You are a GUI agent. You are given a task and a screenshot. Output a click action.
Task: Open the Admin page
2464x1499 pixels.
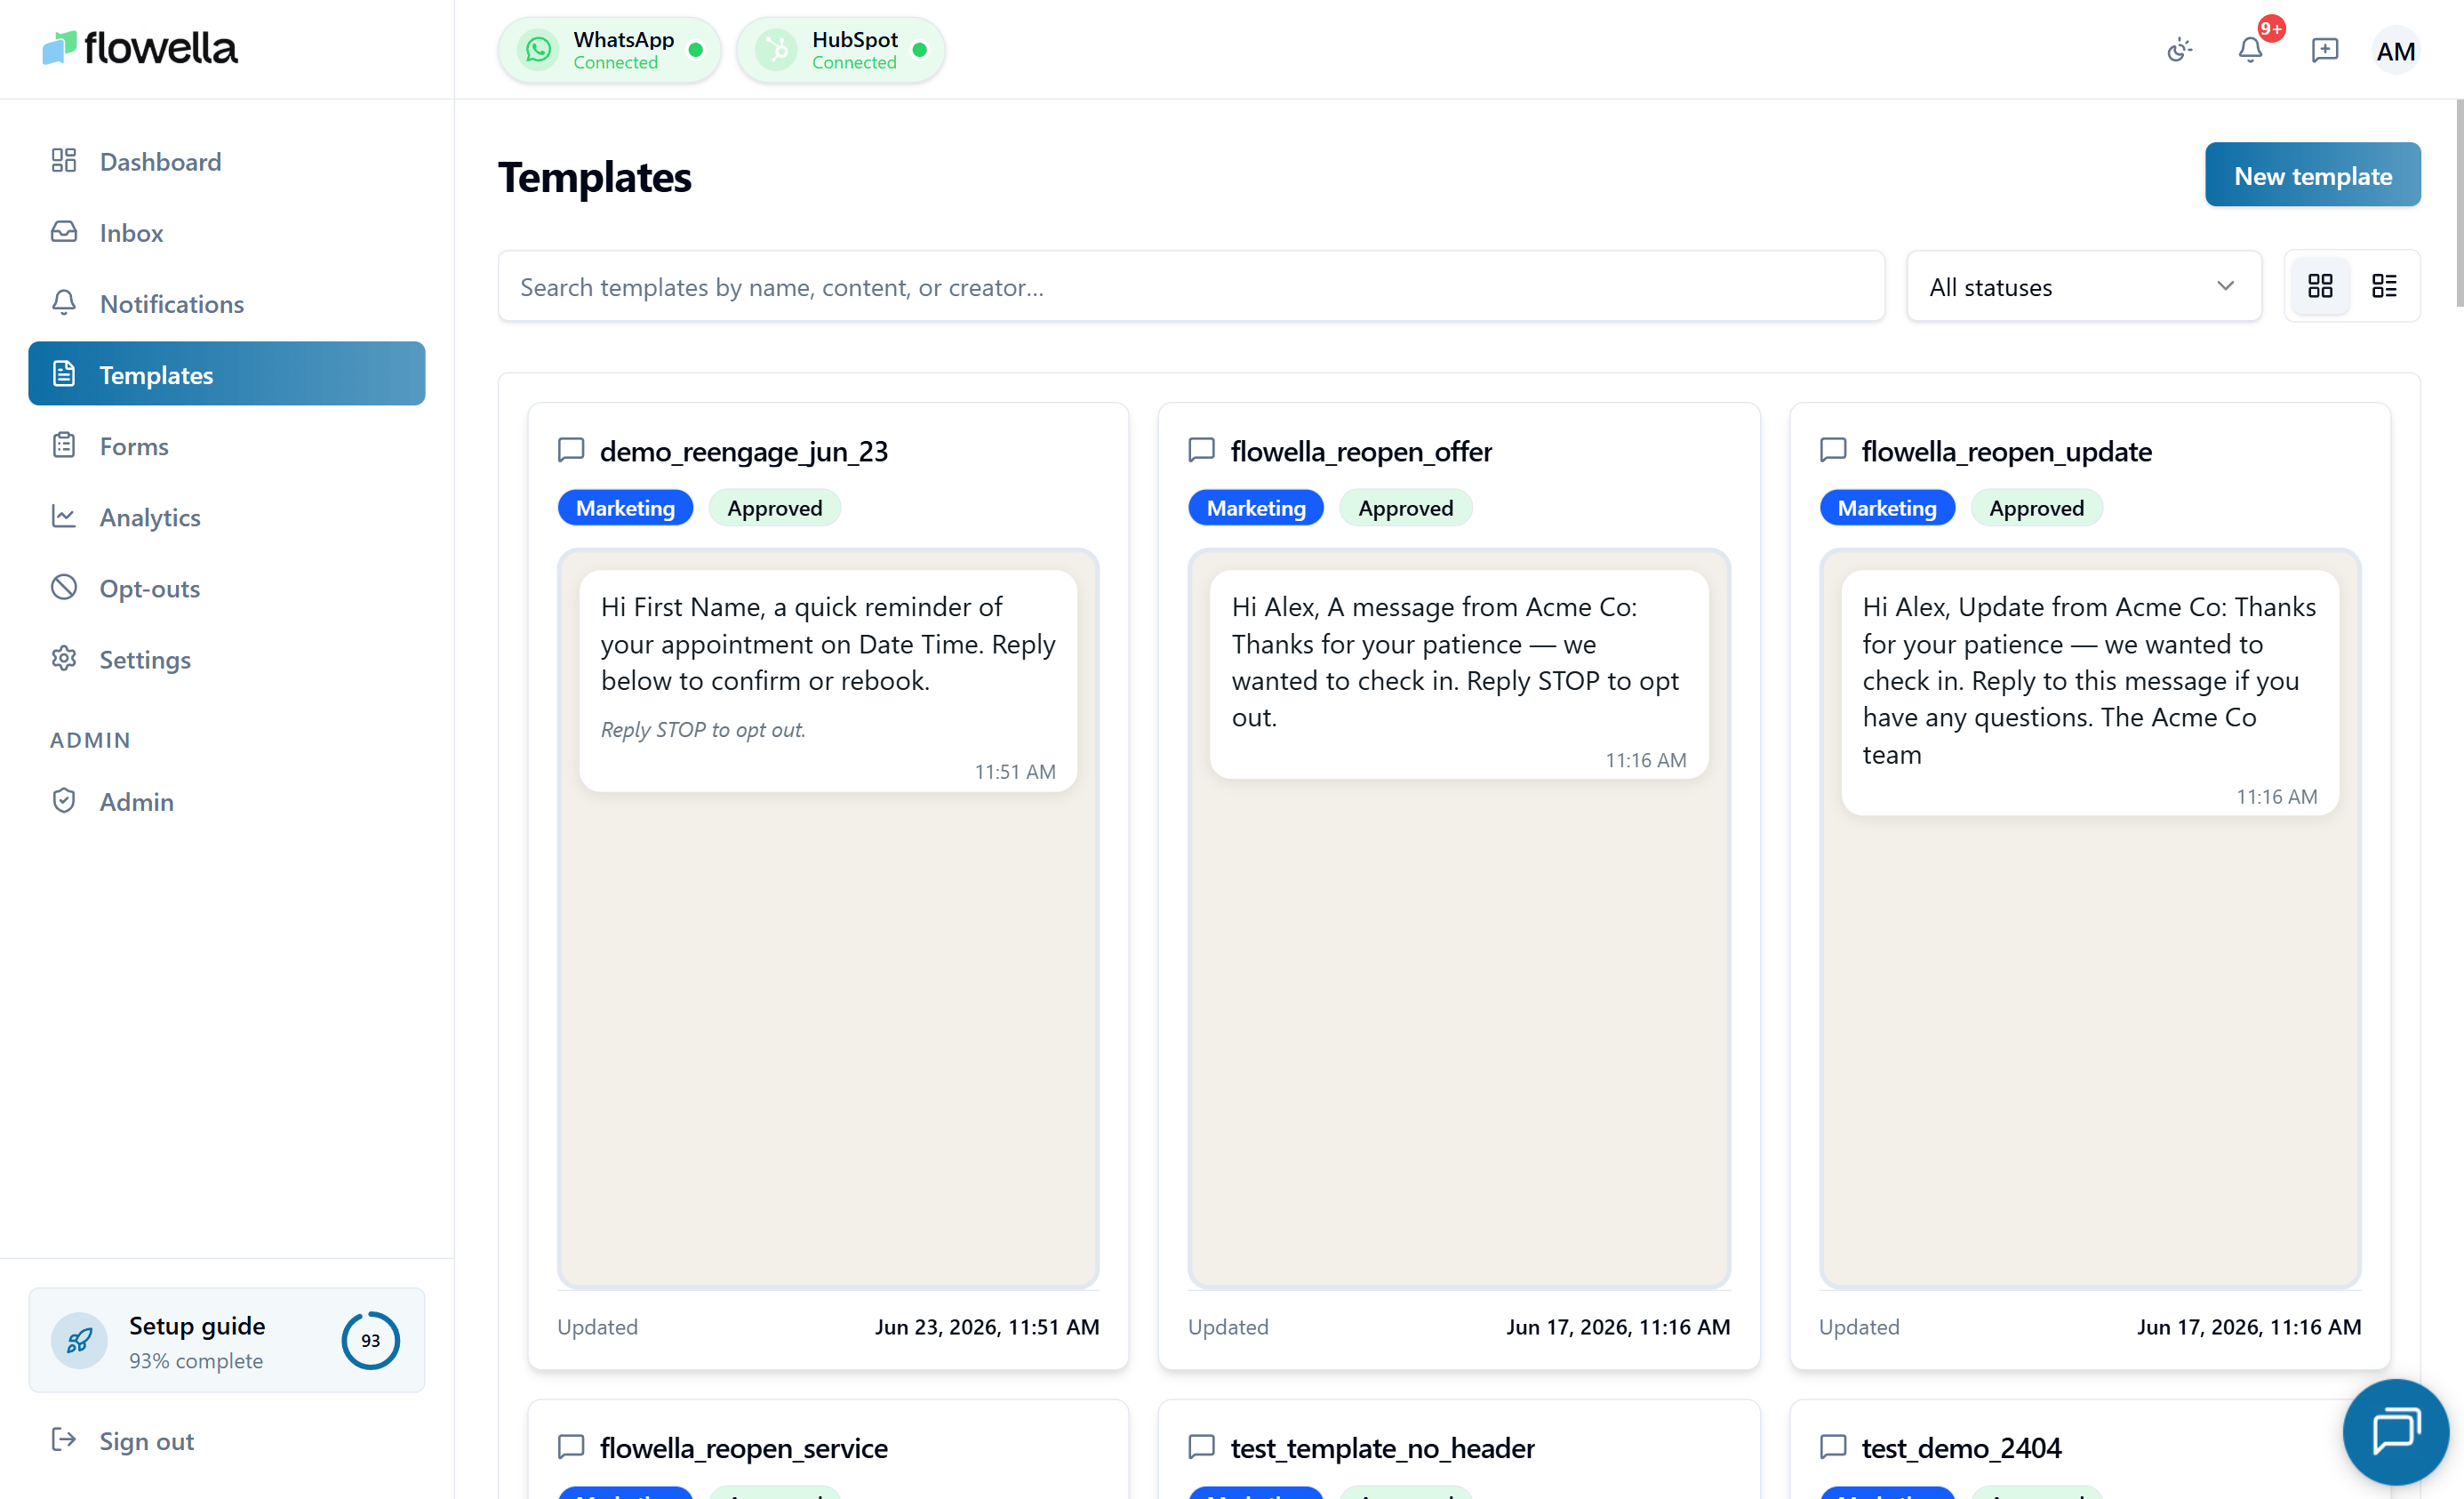[x=227, y=800]
